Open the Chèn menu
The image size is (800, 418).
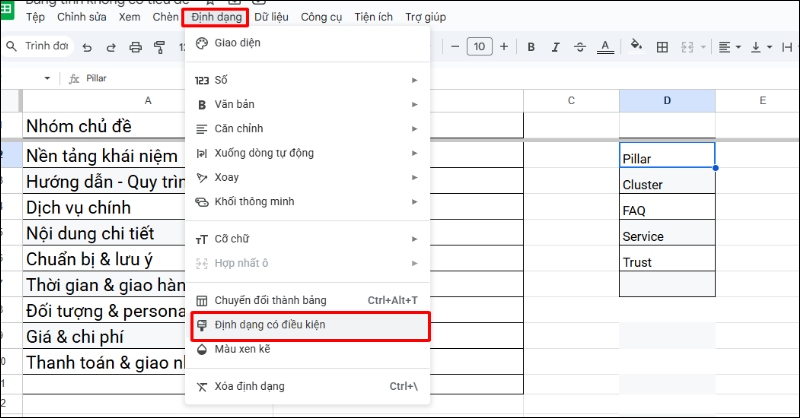(x=165, y=17)
